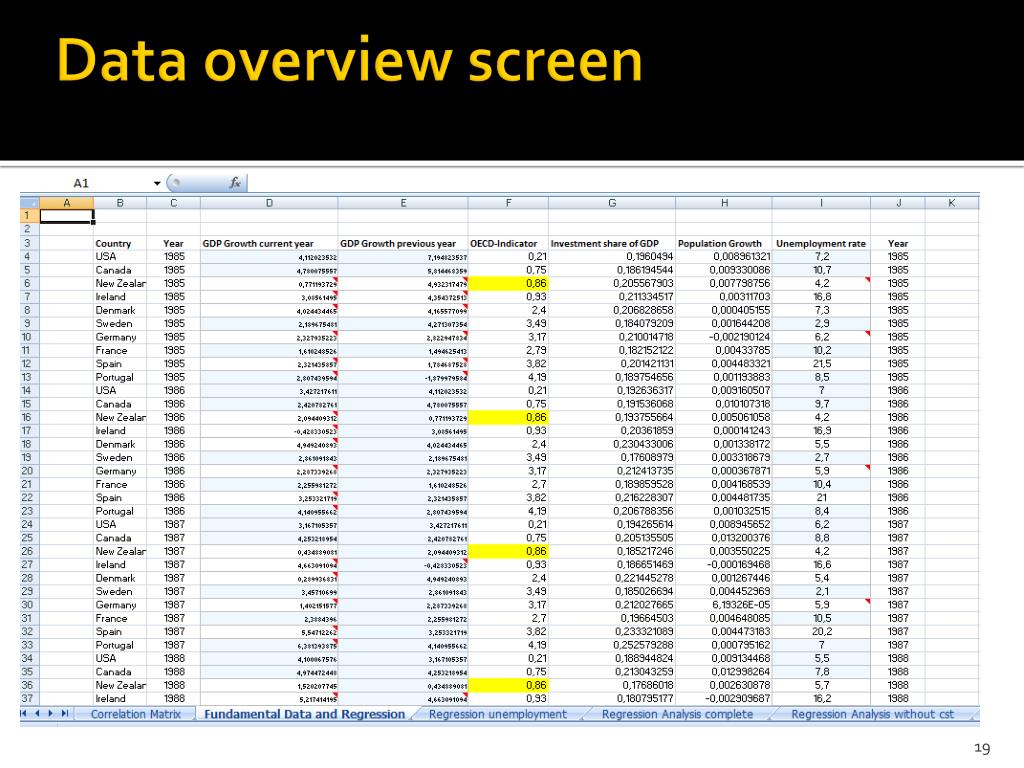Select column G header
The height and width of the screenshot is (768, 1024).
(612, 203)
